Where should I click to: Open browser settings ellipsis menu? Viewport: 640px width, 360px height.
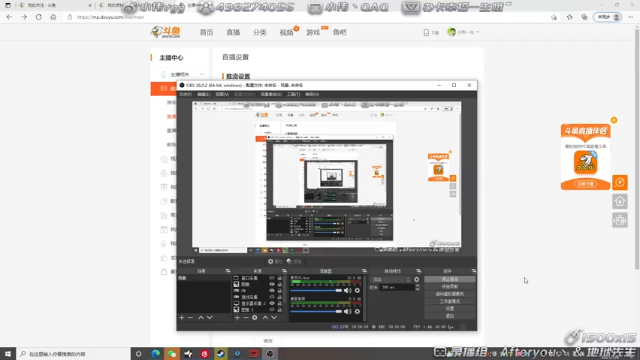(631, 17)
